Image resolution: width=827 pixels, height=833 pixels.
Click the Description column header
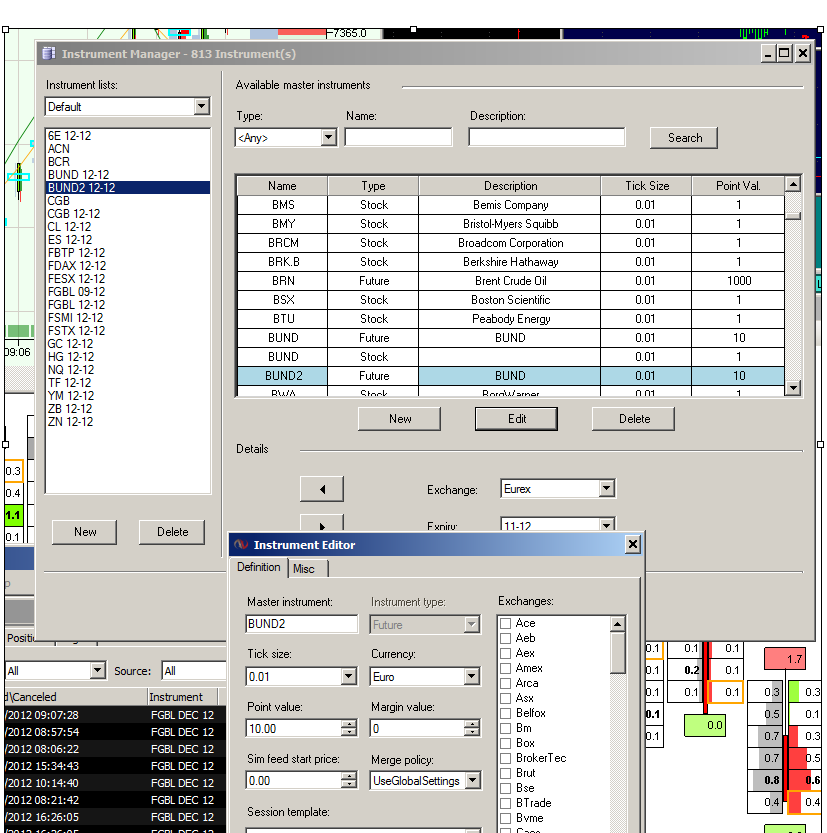510,186
